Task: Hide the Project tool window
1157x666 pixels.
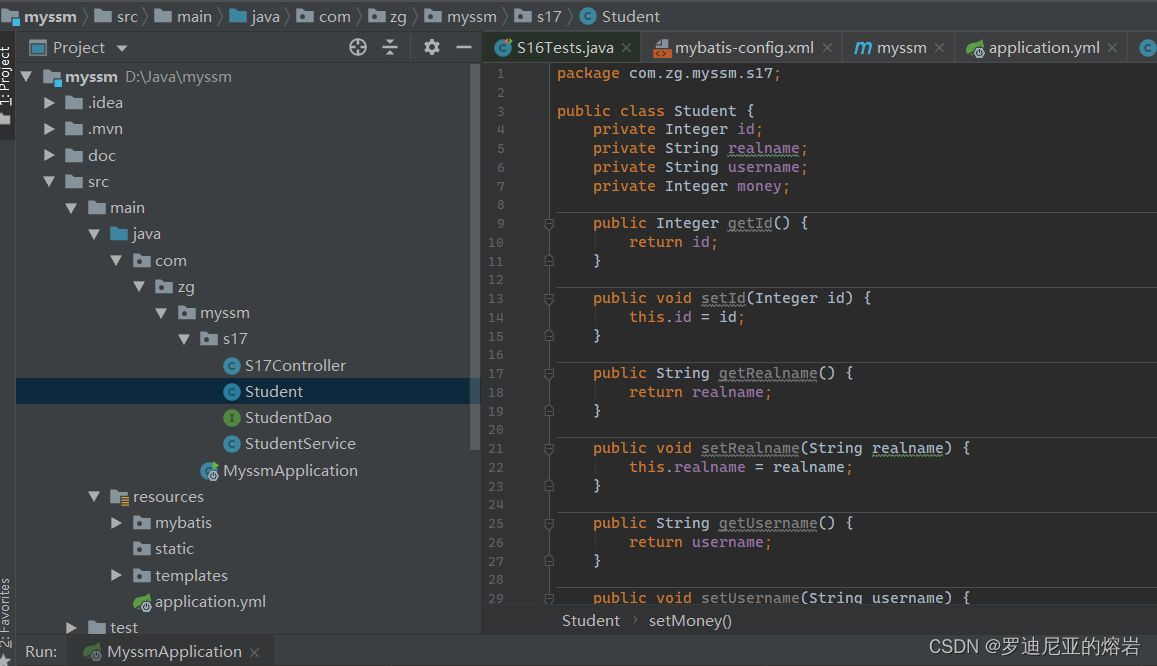Action: point(463,47)
